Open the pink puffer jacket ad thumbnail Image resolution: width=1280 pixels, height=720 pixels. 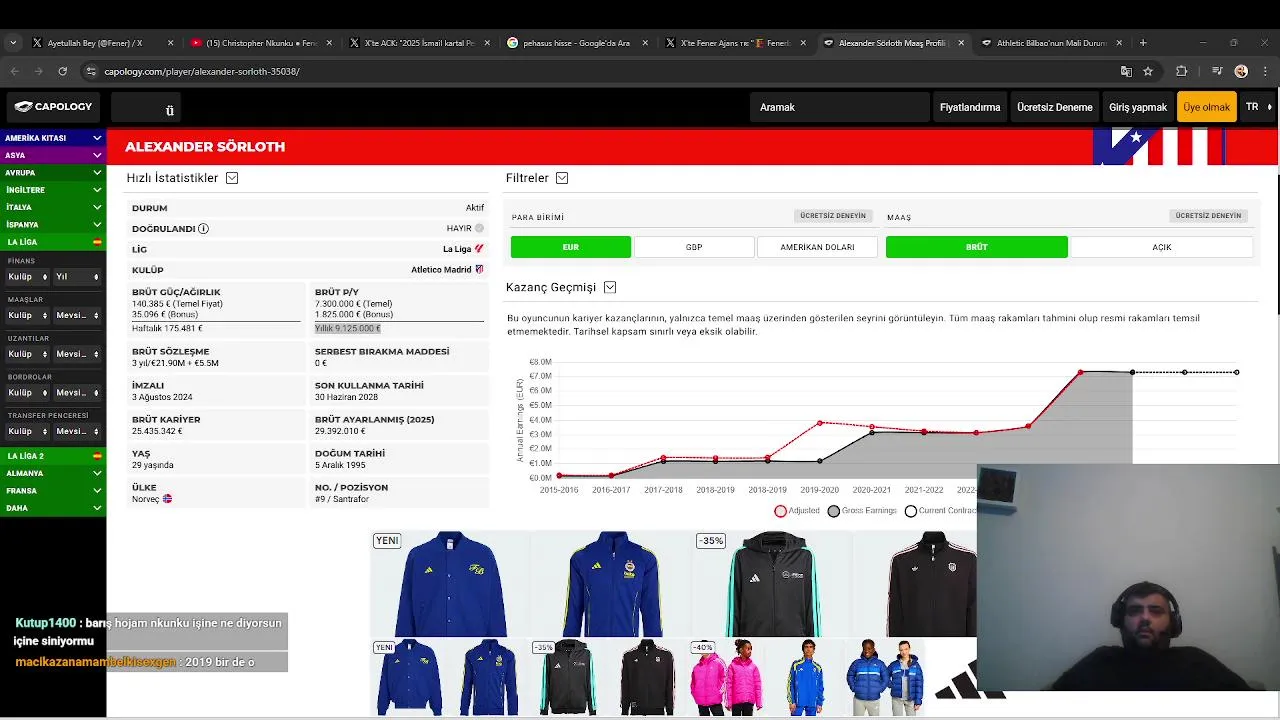pos(726,677)
